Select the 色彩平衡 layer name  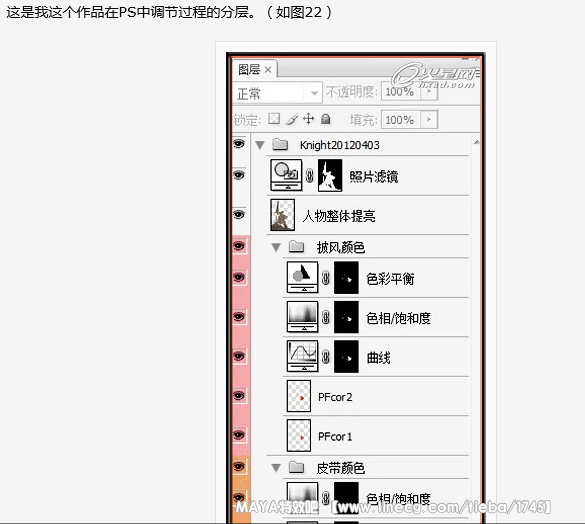coord(390,278)
